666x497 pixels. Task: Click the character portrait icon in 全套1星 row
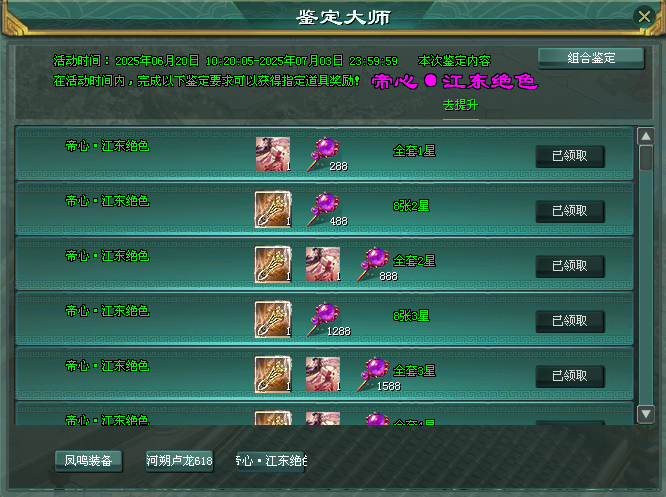pyautogui.click(x=273, y=154)
